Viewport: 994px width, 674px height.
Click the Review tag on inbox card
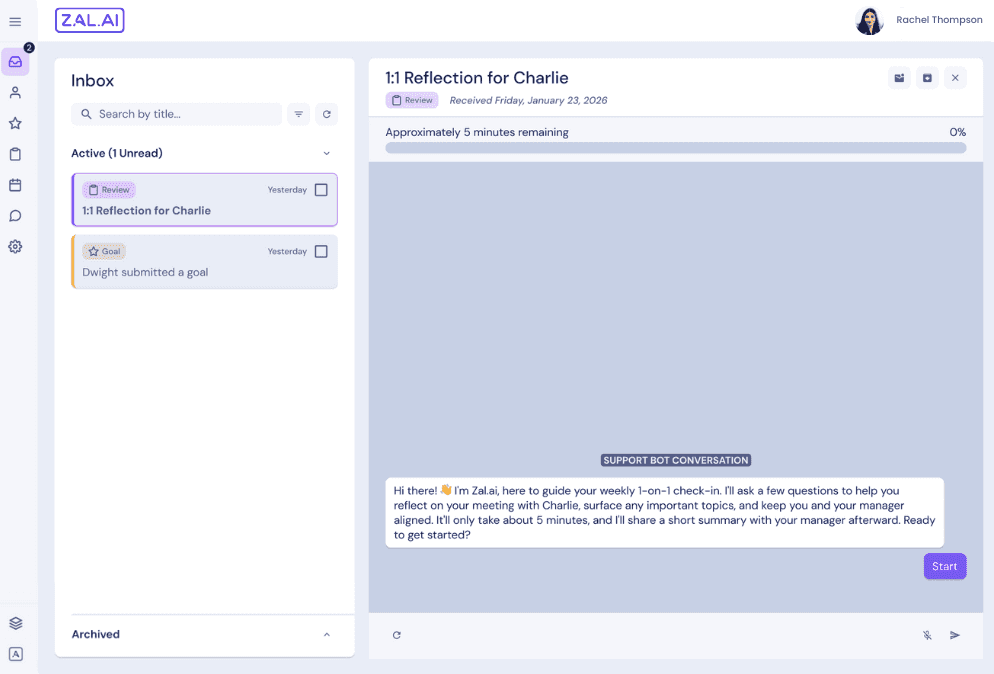pos(109,190)
